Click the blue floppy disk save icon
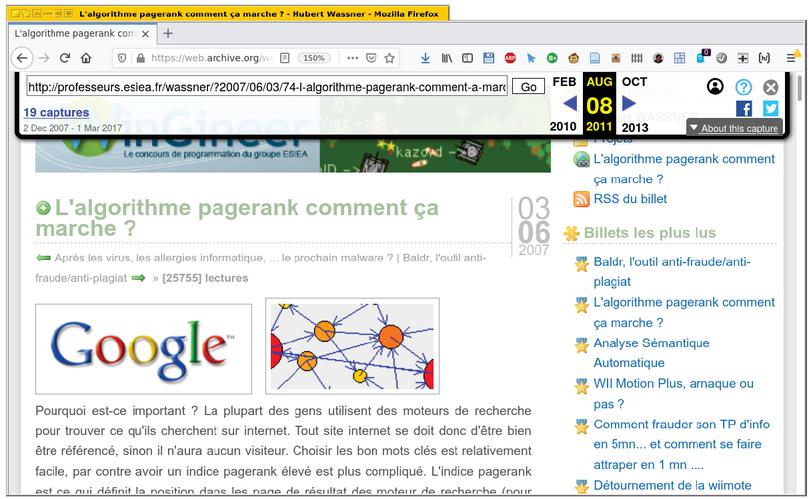This screenshot has width=809, height=499. pos(489,58)
